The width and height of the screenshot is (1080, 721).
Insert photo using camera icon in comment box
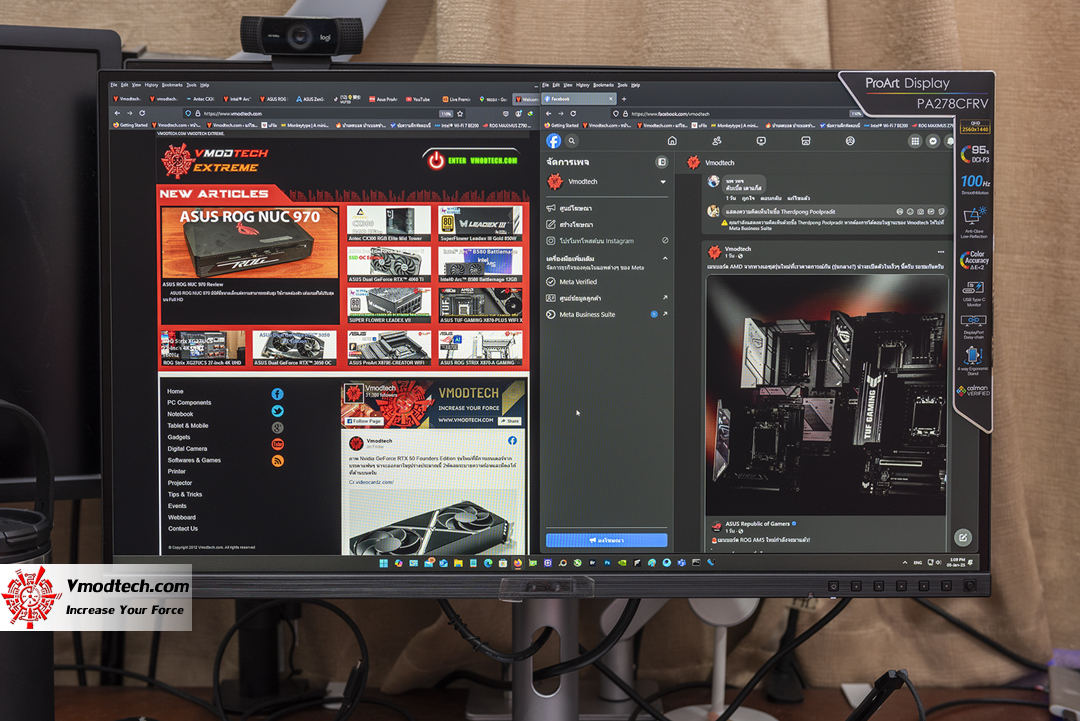tap(920, 212)
